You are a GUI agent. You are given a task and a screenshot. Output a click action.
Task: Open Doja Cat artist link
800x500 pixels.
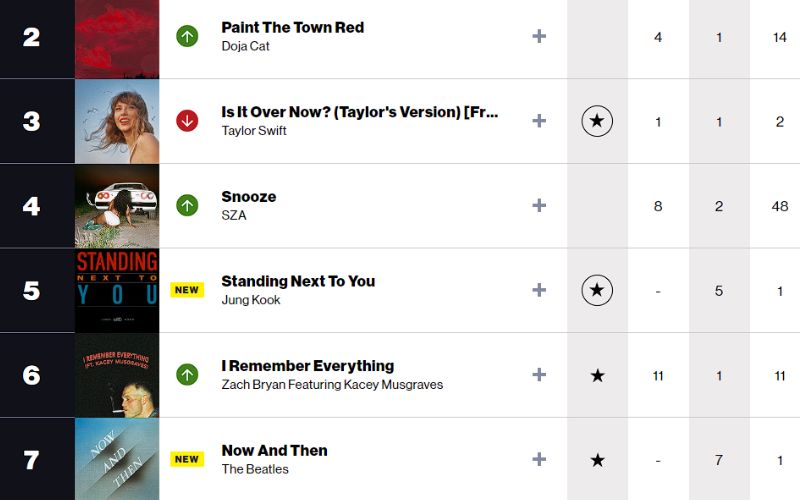[246, 46]
